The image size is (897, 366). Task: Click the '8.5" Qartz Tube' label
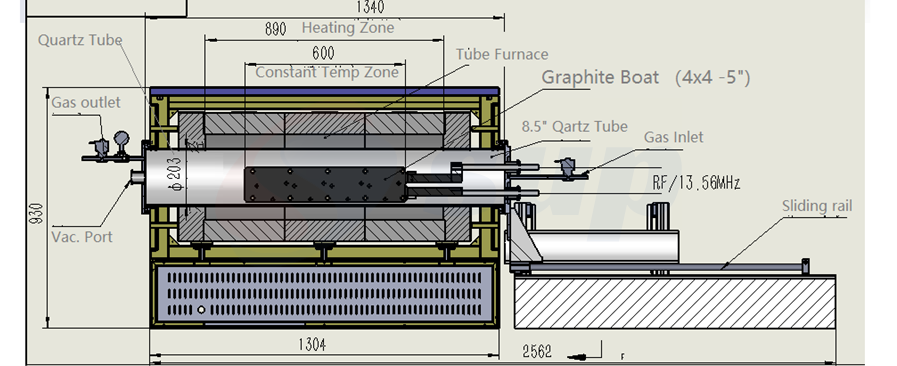574,126
